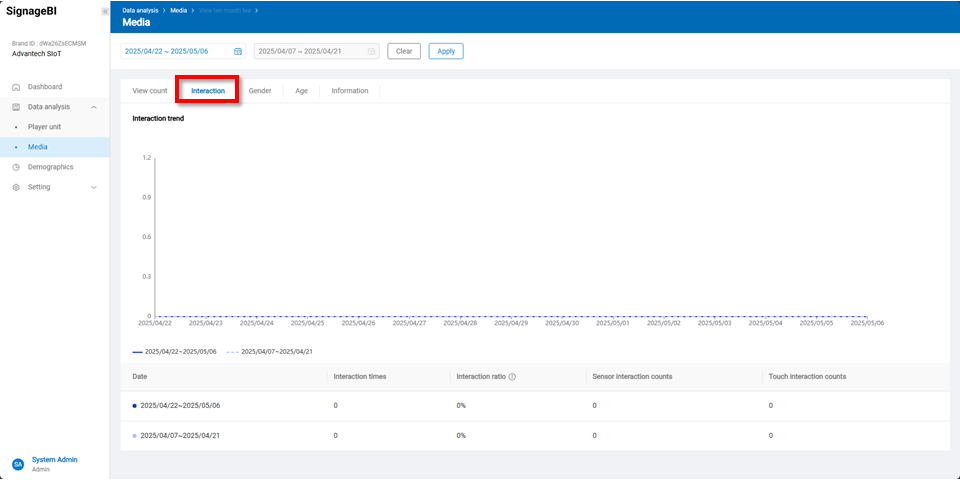Click the Demographics pie icon
This screenshot has width=960, height=480.
coord(16,167)
